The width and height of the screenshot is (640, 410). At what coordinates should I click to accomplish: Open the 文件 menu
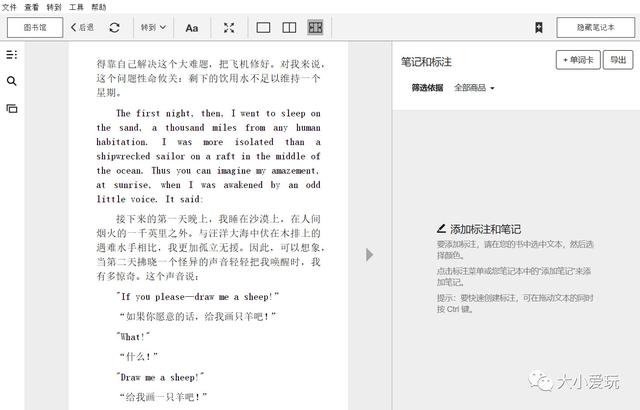pos(9,7)
